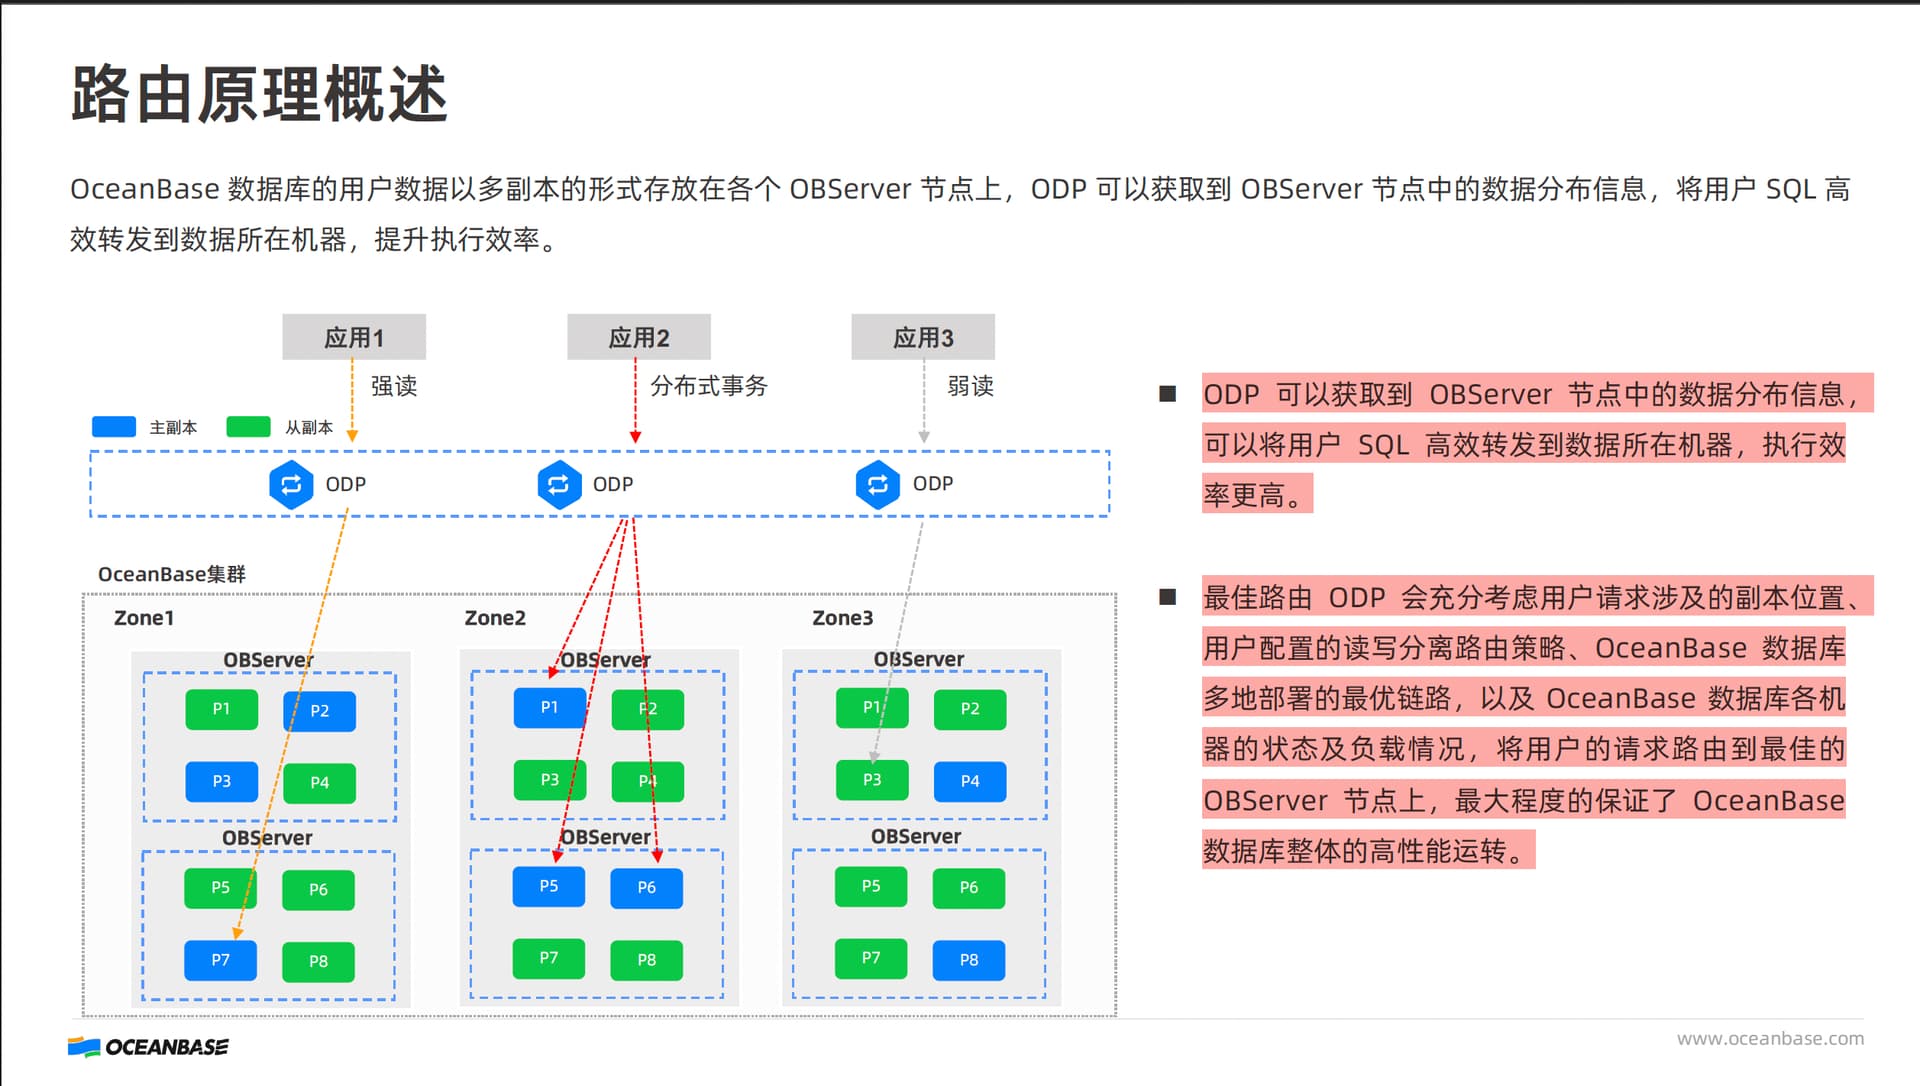Select the 应用1 box
This screenshot has height=1086, width=1920.
coord(354,337)
